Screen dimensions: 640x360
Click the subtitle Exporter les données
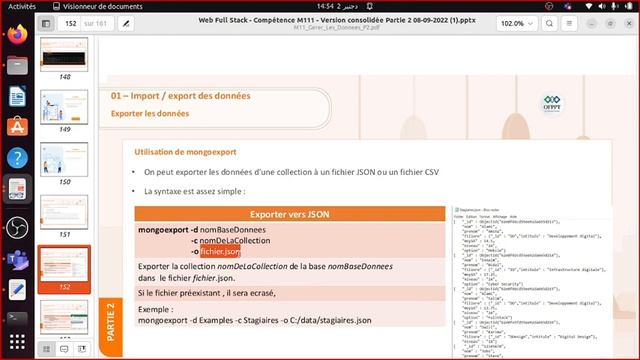150,113
